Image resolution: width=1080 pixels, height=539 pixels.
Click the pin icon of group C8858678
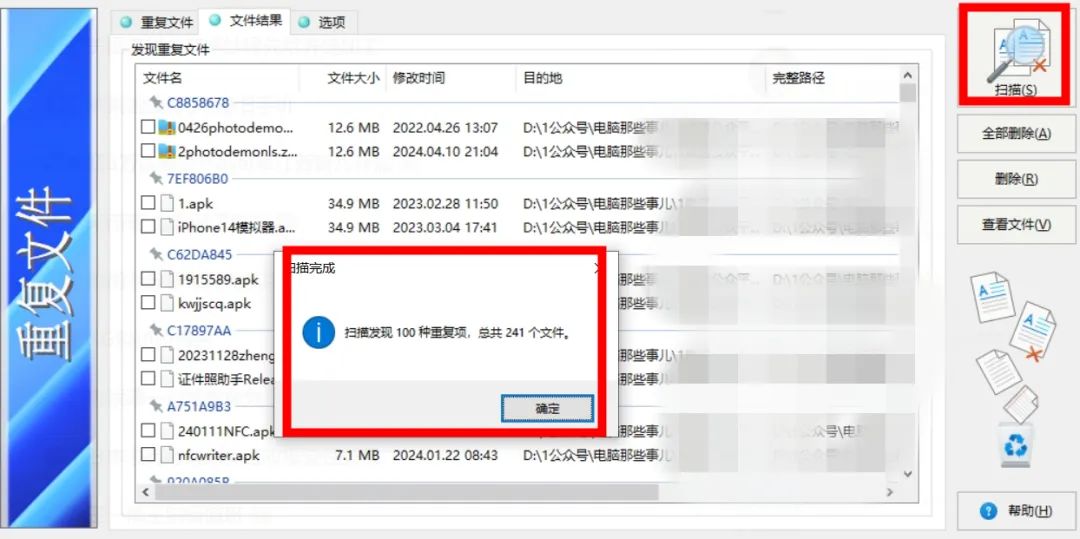coord(156,103)
